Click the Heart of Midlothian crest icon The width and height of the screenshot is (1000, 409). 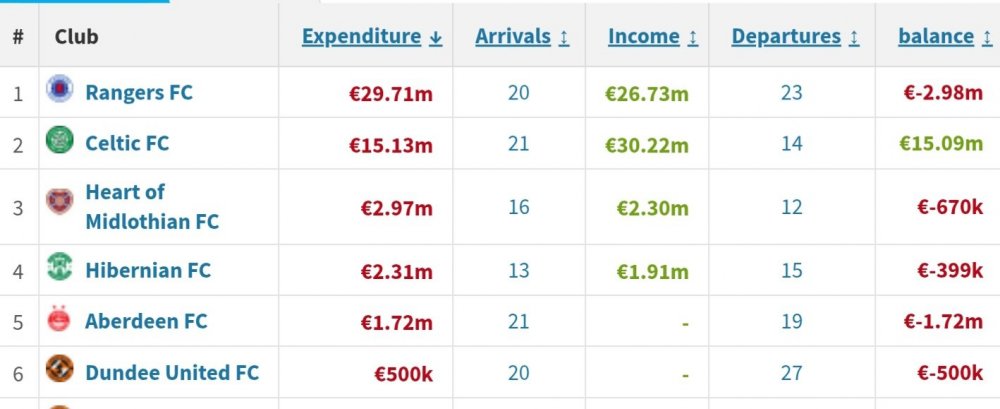[60, 203]
